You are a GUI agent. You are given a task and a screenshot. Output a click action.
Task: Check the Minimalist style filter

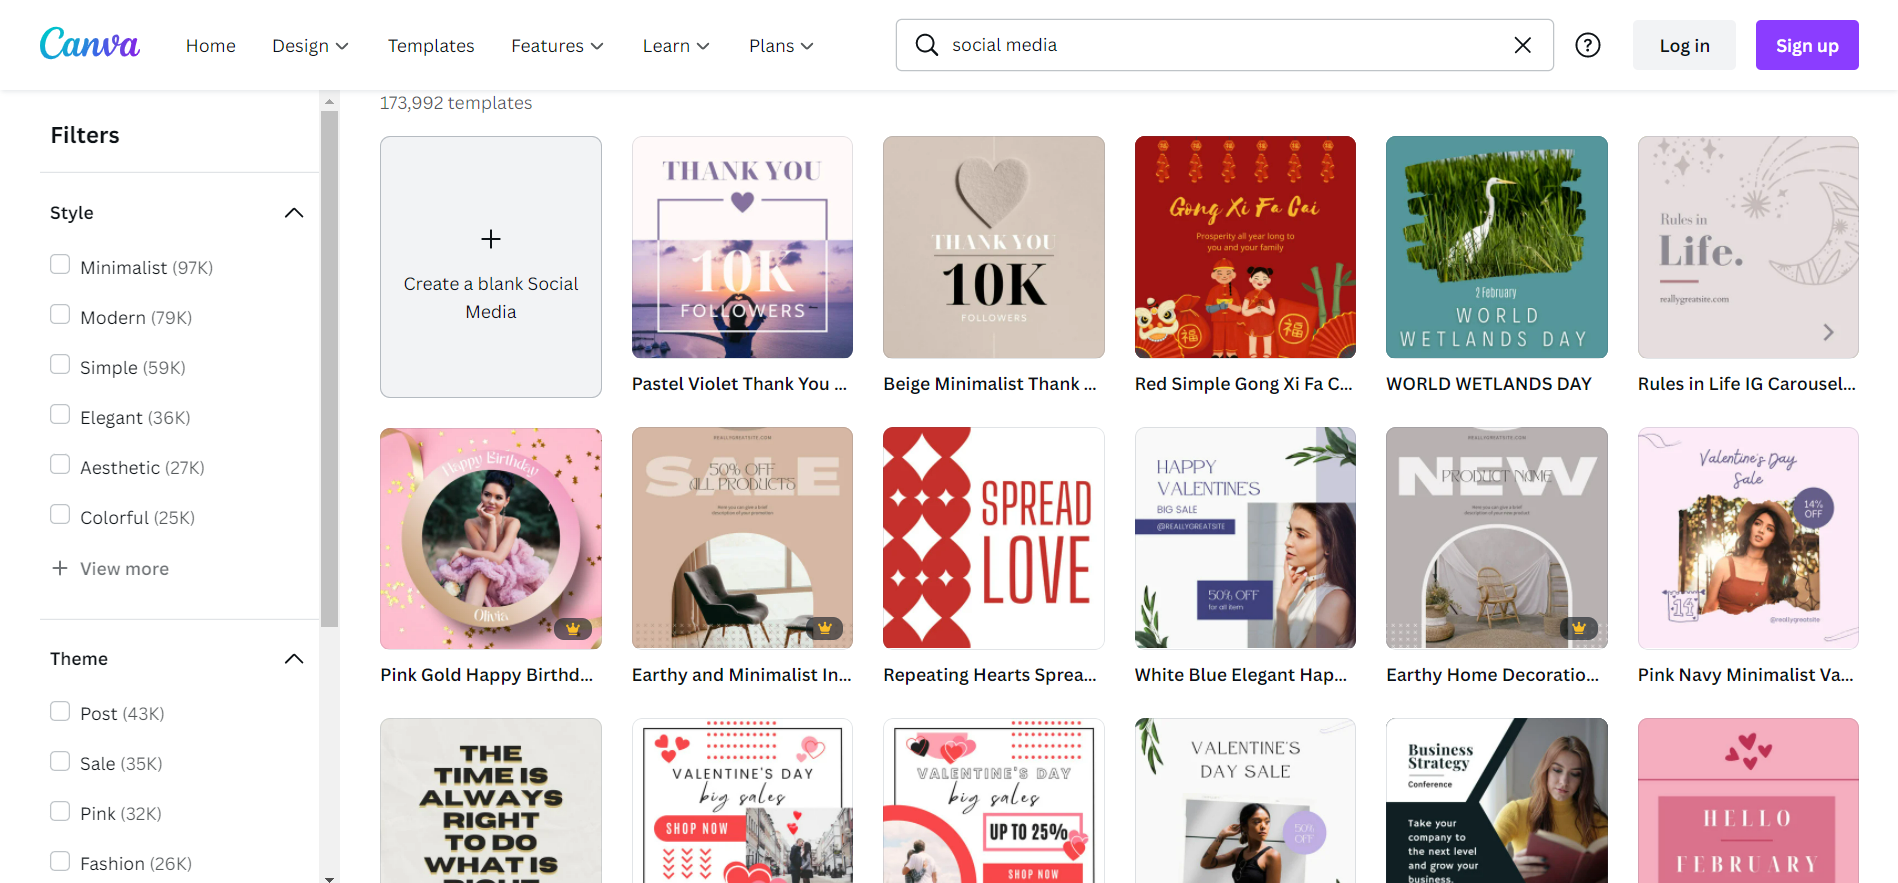click(x=60, y=265)
